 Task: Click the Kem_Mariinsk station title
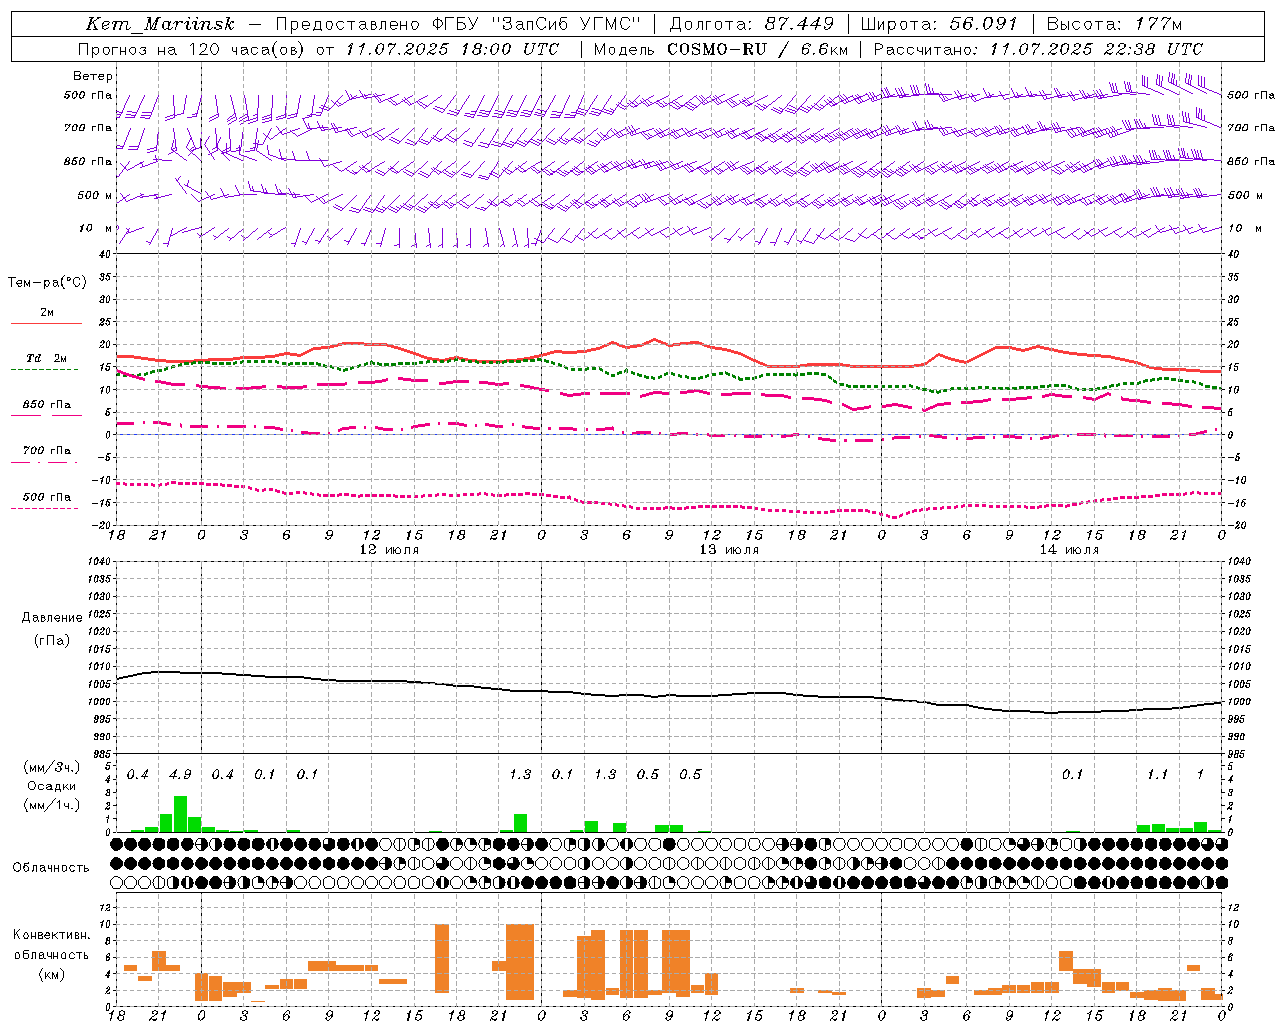pyautogui.click(x=161, y=24)
